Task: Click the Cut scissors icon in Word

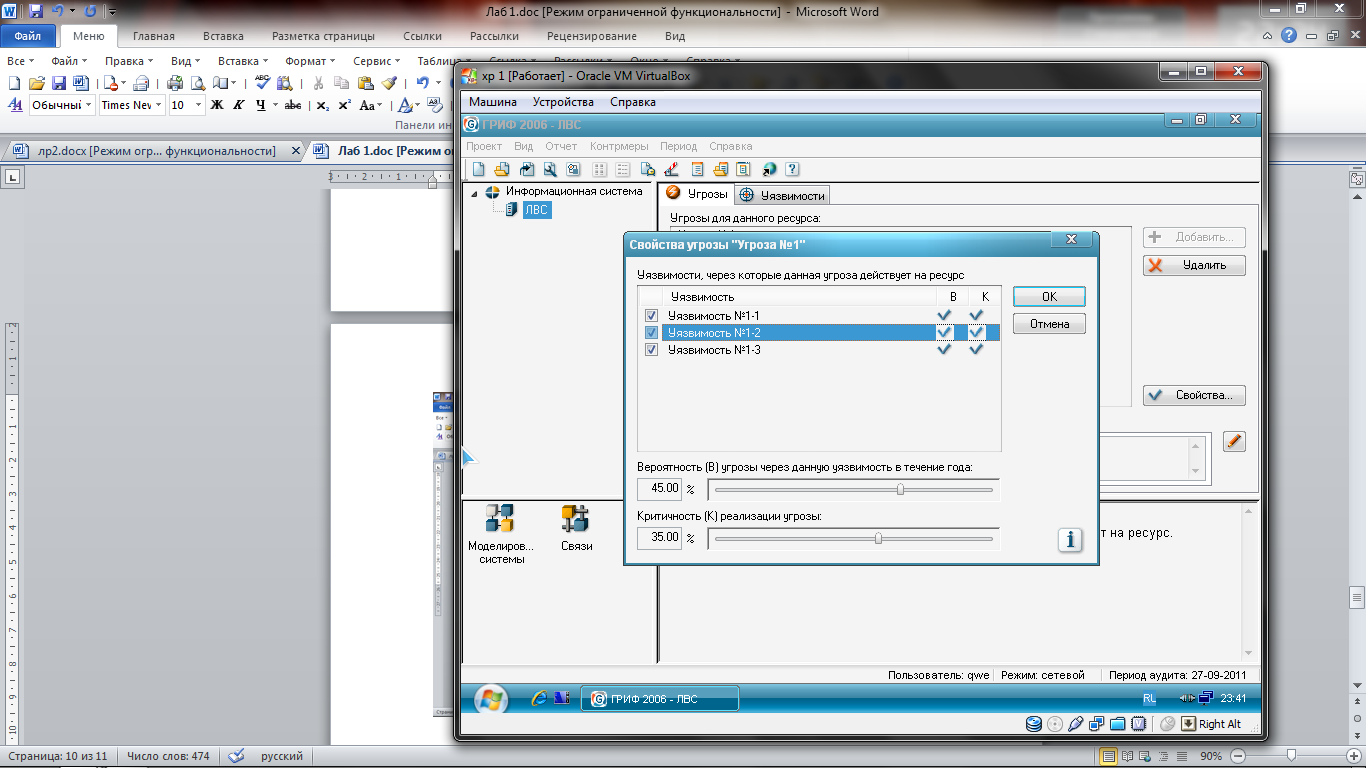Action: click(x=318, y=83)
